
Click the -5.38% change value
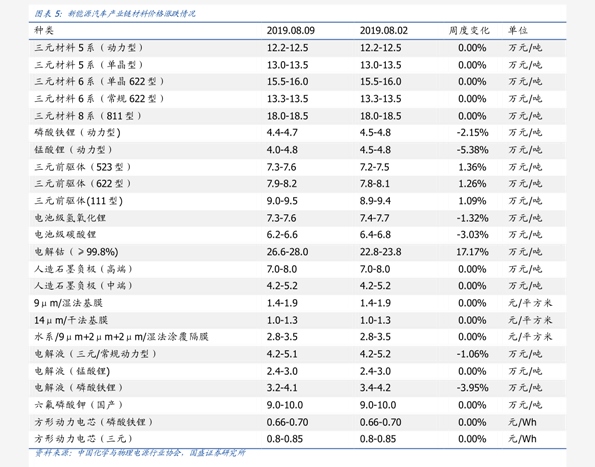[x=472, y=150]
